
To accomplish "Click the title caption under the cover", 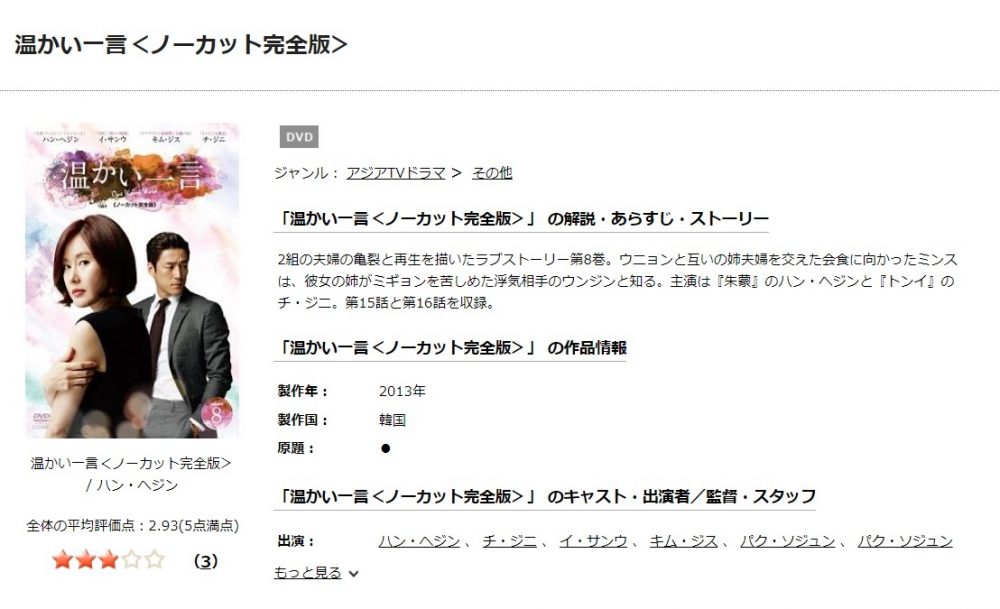I will pos(131,474).
